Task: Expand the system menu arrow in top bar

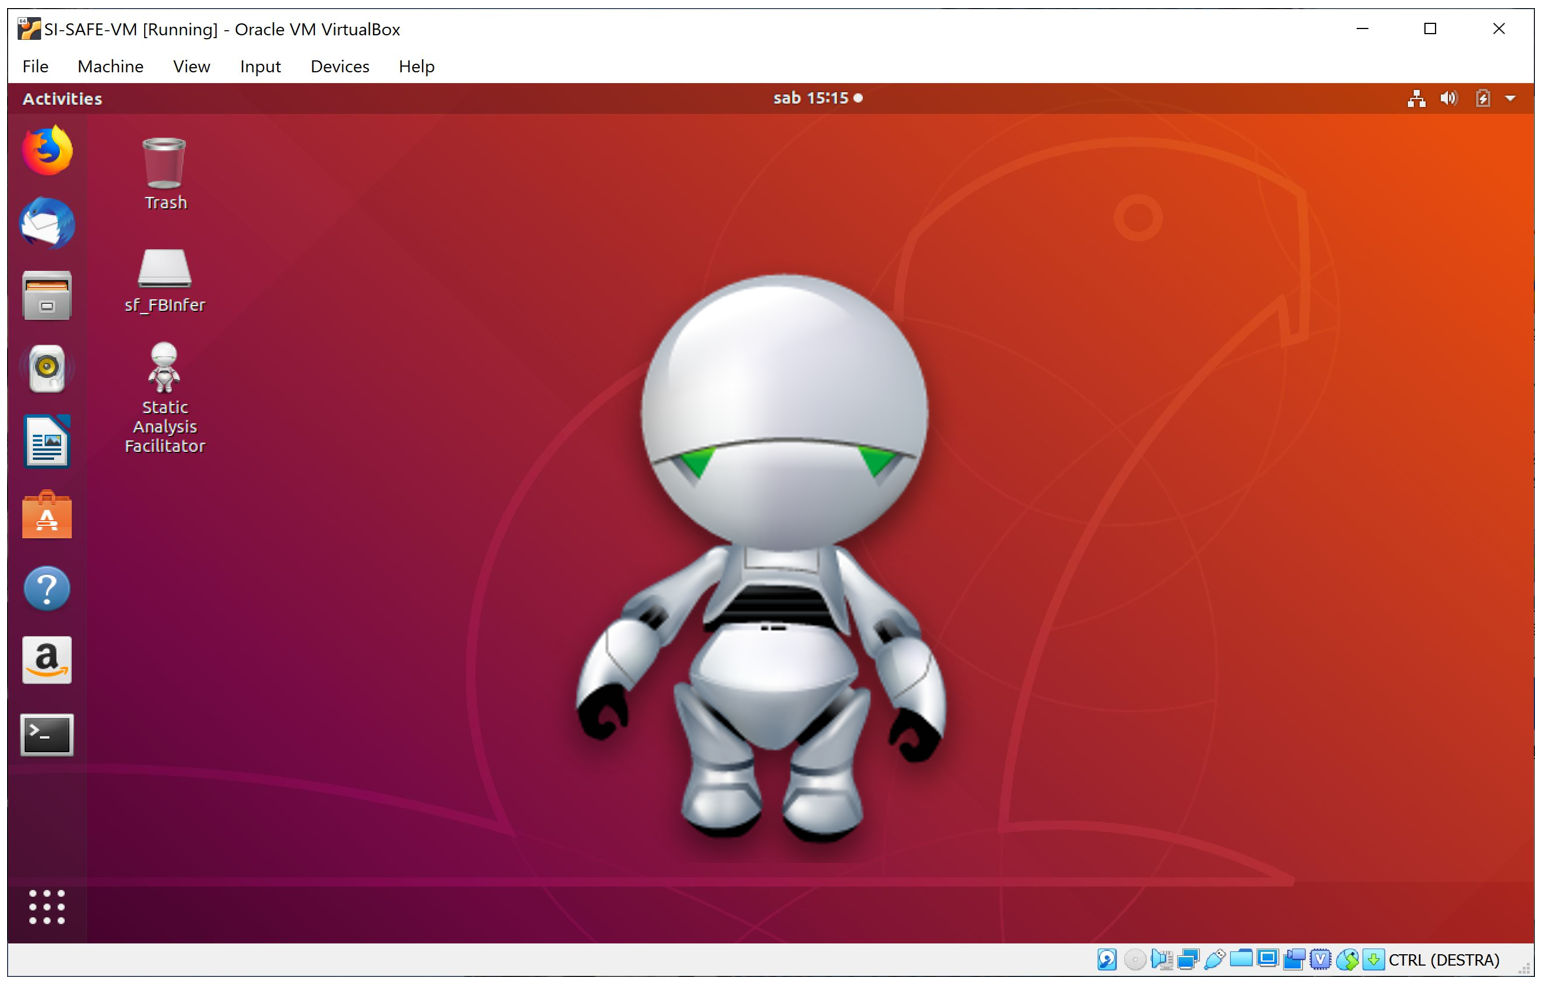Action: [1510, 98]
